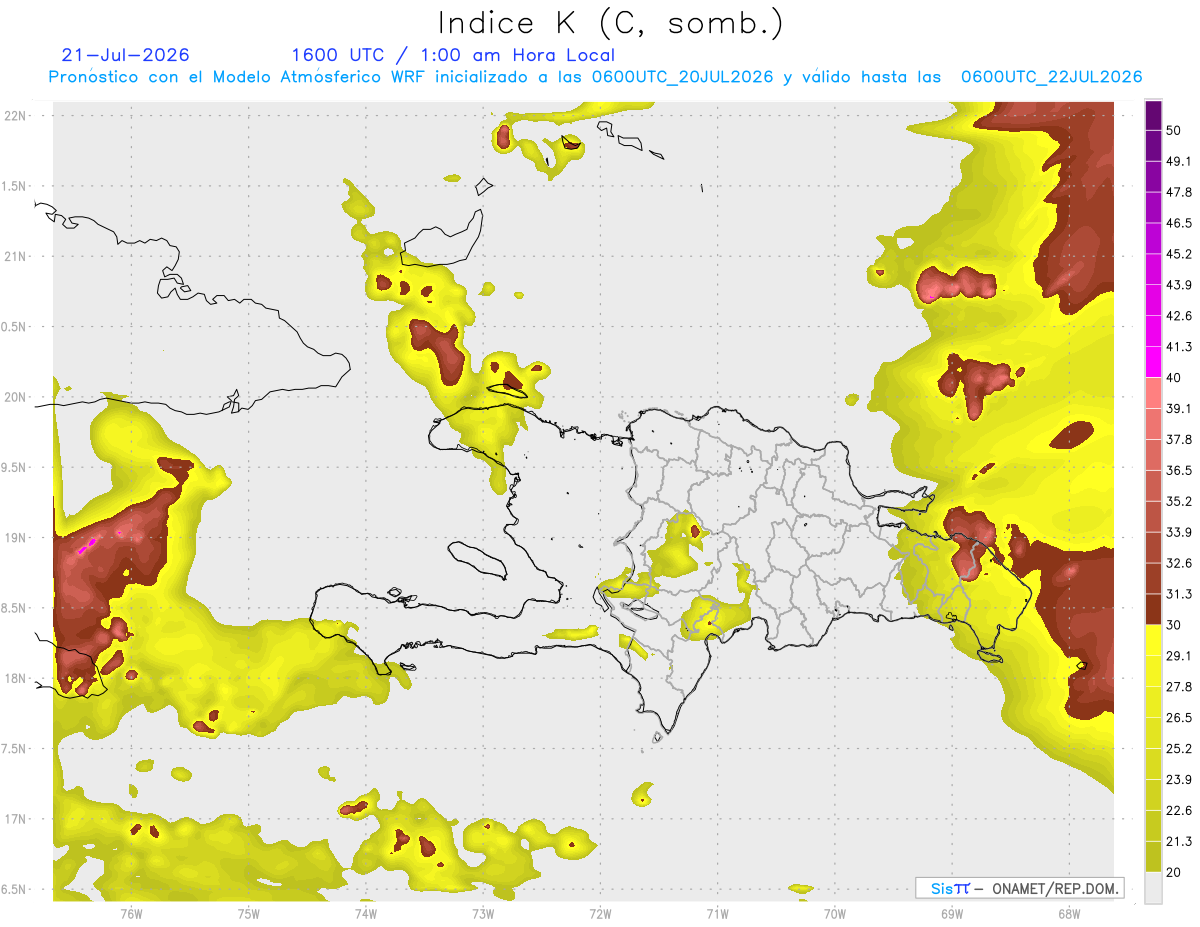Click the color scale value "23.9"
This screenshot has height=927, width=1200.
point(1180,780)
